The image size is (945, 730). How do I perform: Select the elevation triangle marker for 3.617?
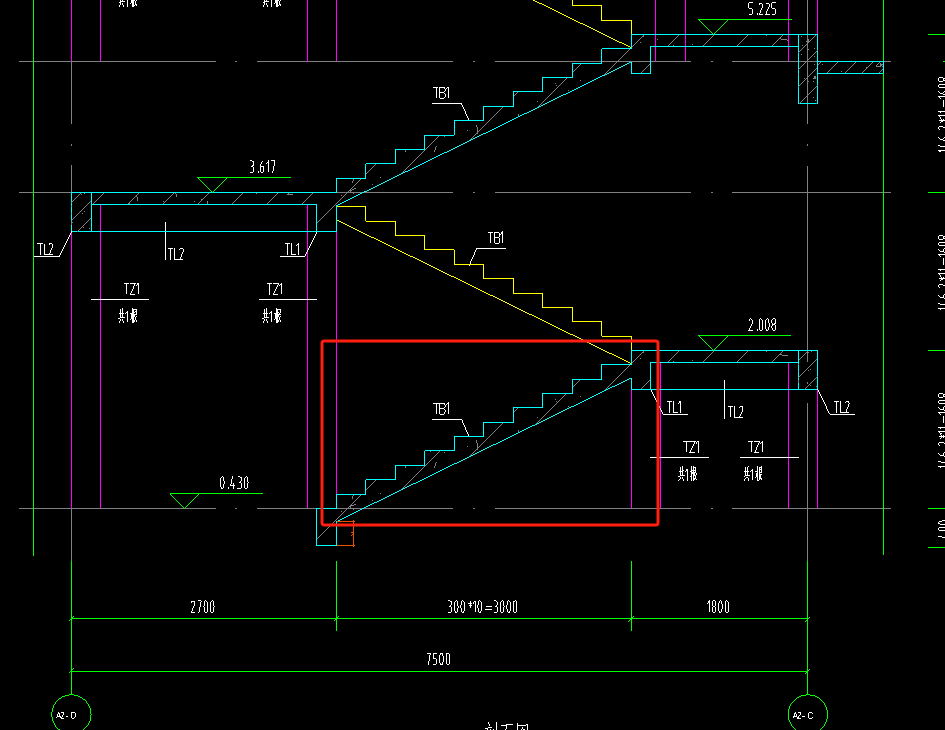coord(212,184)
